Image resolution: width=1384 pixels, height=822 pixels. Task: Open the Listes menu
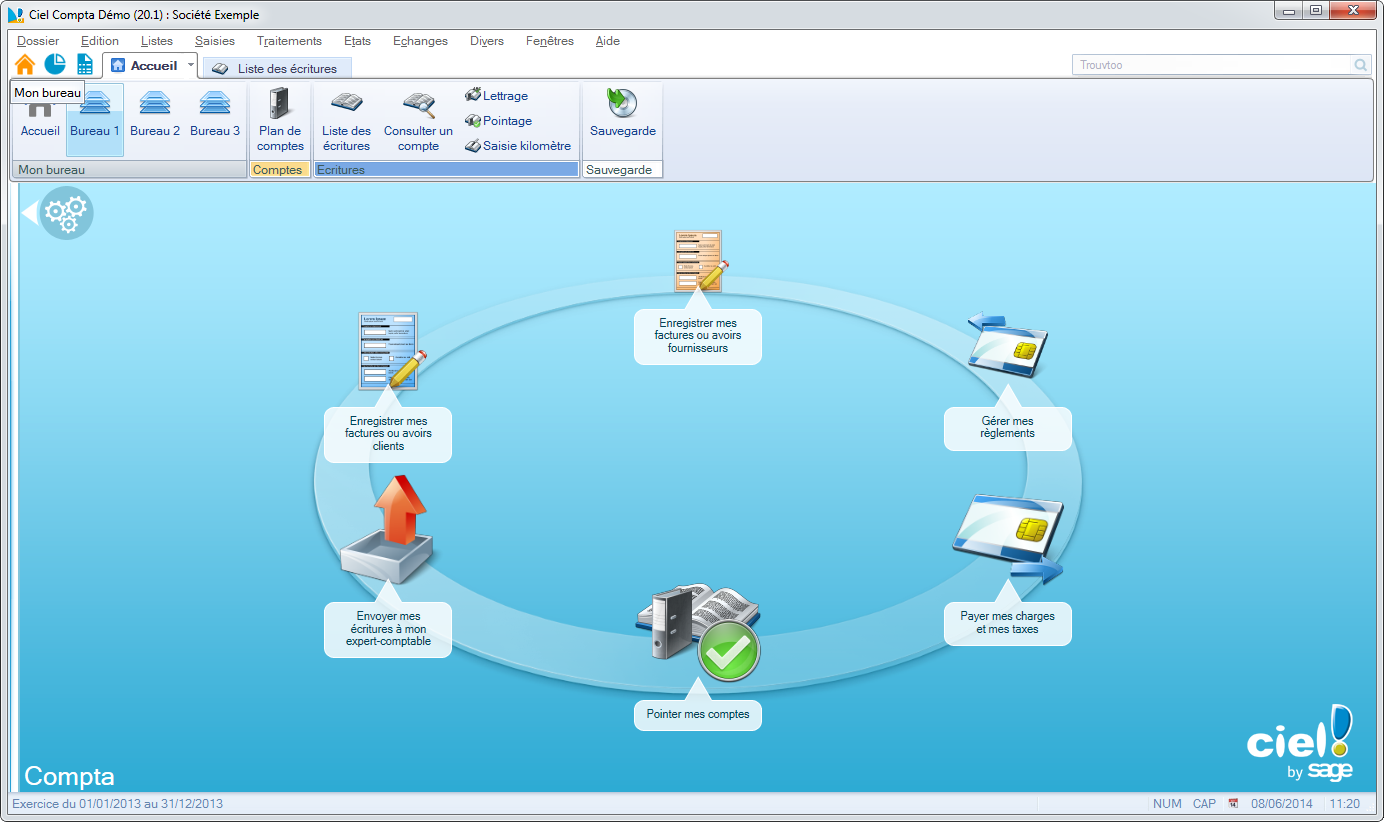point(157,41)
